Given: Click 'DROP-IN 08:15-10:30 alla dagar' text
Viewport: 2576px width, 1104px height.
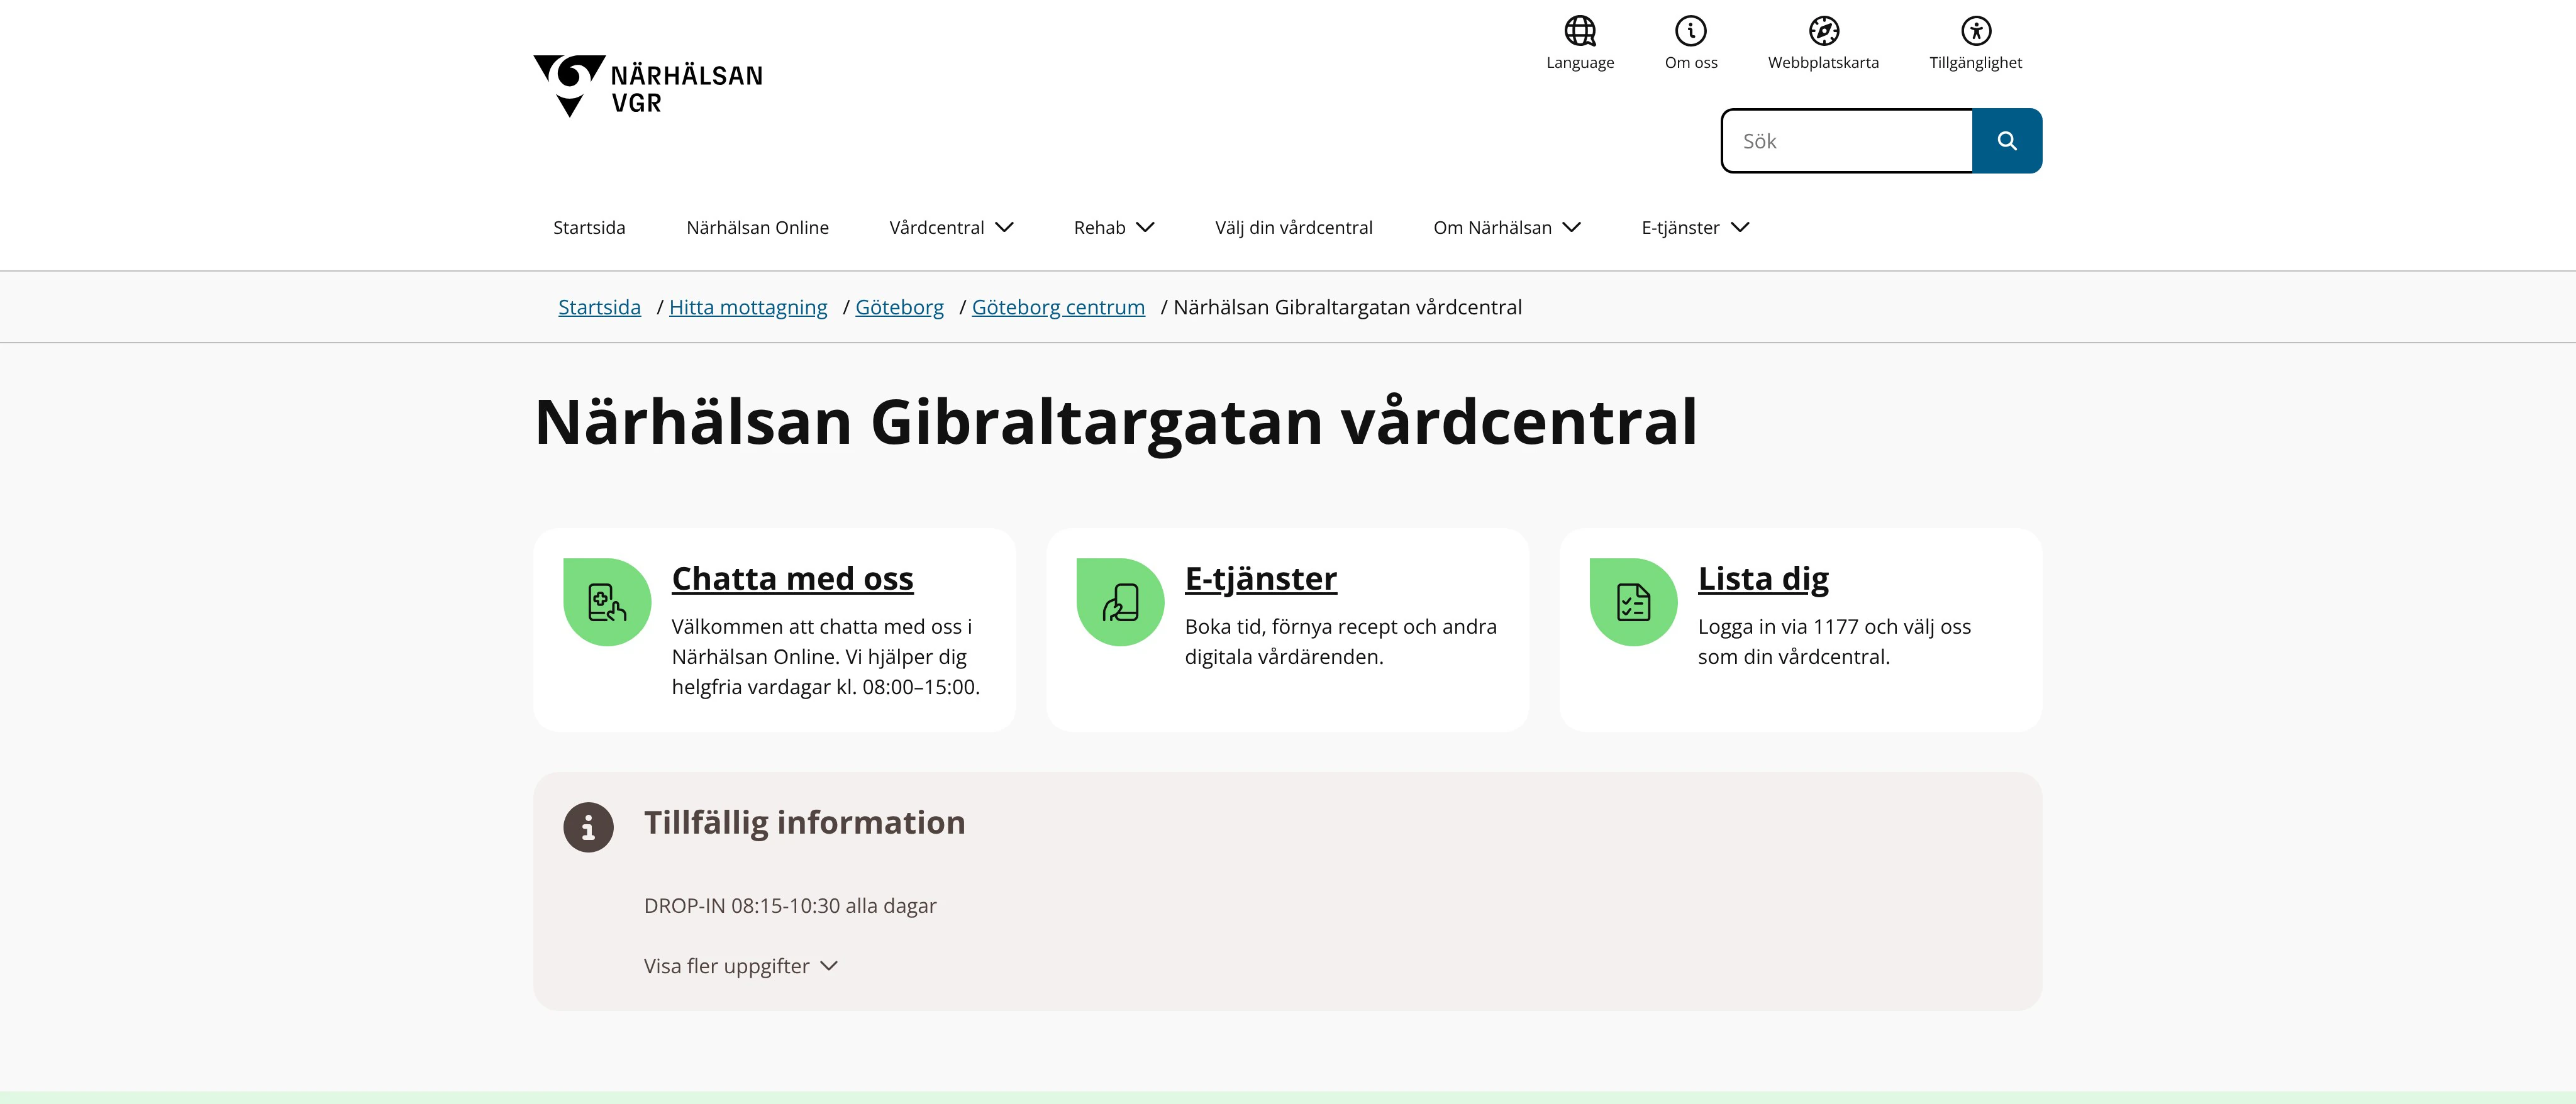Looking at the screenshot, I should click(x=790, y=906).
